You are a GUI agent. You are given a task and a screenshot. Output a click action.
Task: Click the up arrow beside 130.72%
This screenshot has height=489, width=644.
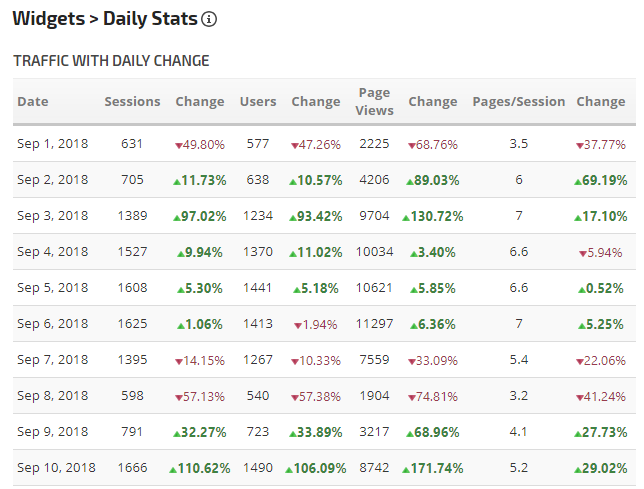407,217
